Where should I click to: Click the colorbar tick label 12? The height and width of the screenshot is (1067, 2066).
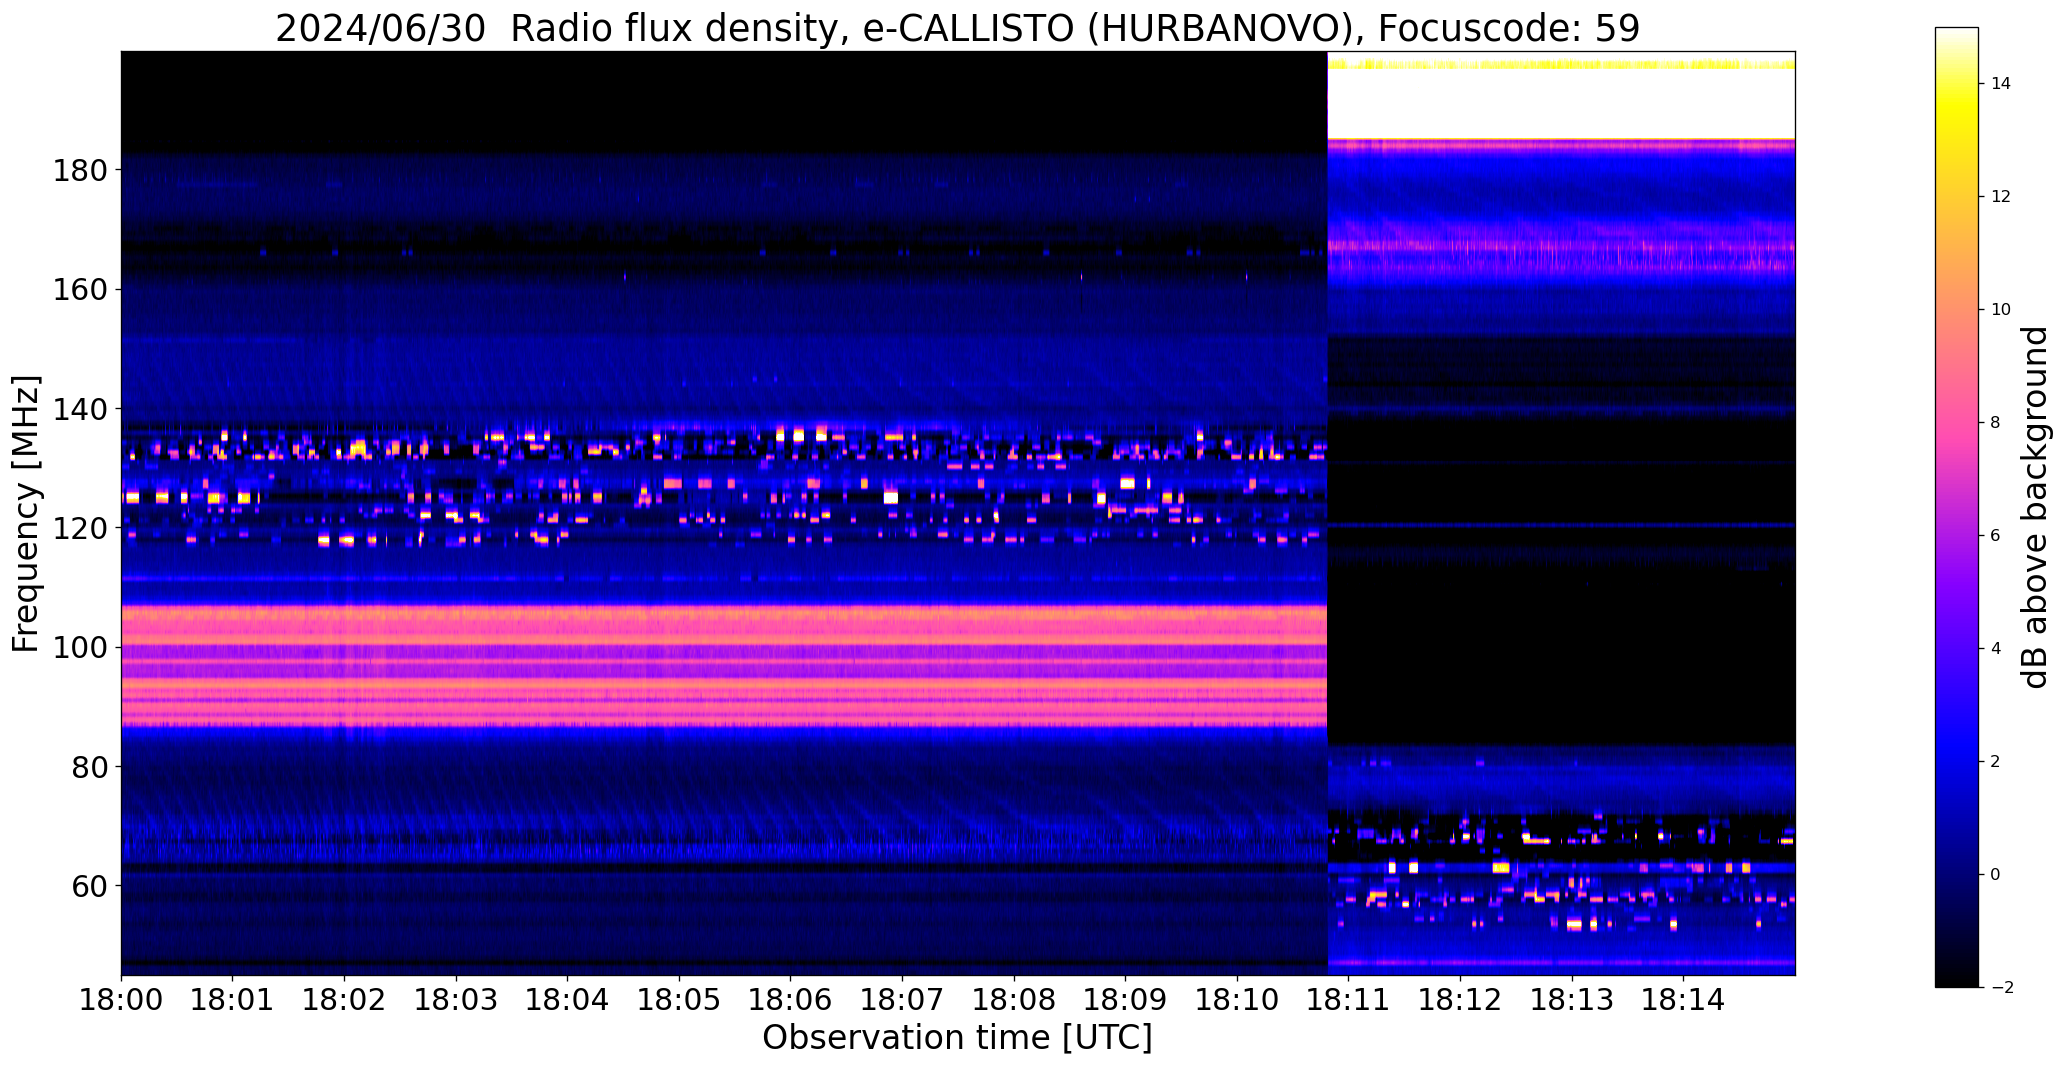pyautogui.click(x=2001, y=197)
